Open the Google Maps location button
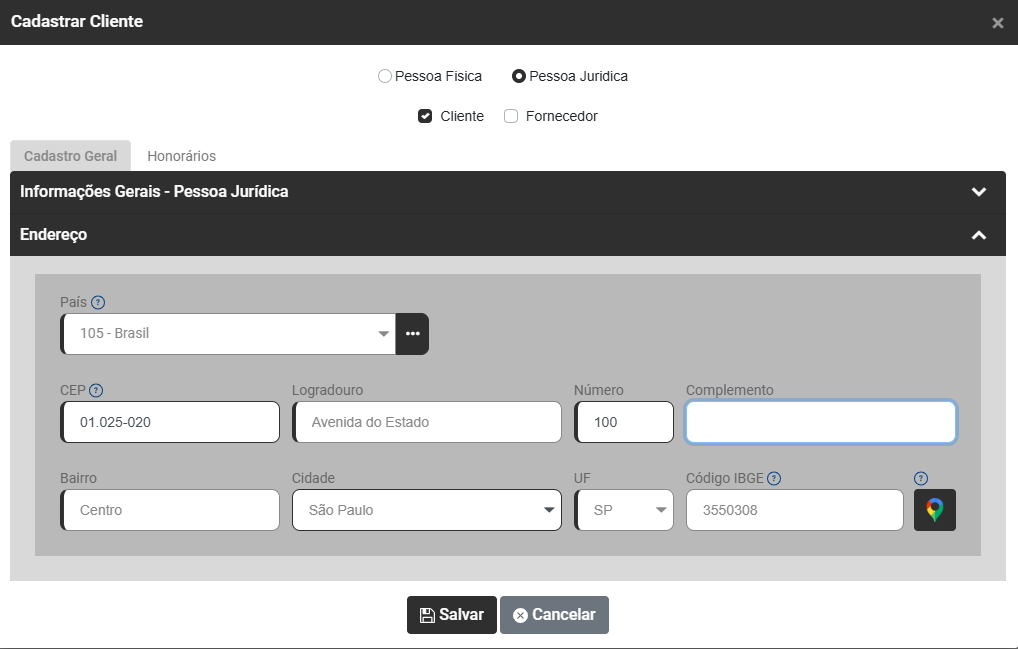The height and width of the screenshot is (649, 1018). pyautogui.click(x=934, y=510)
